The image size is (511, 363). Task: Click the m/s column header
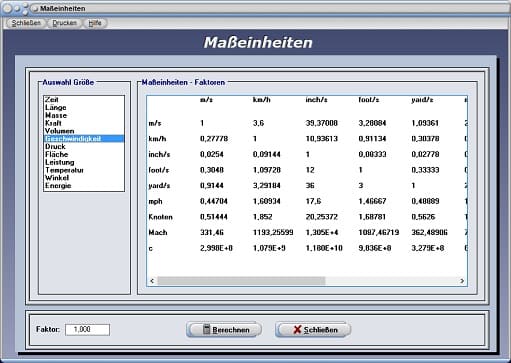click(x=206, y=100)
